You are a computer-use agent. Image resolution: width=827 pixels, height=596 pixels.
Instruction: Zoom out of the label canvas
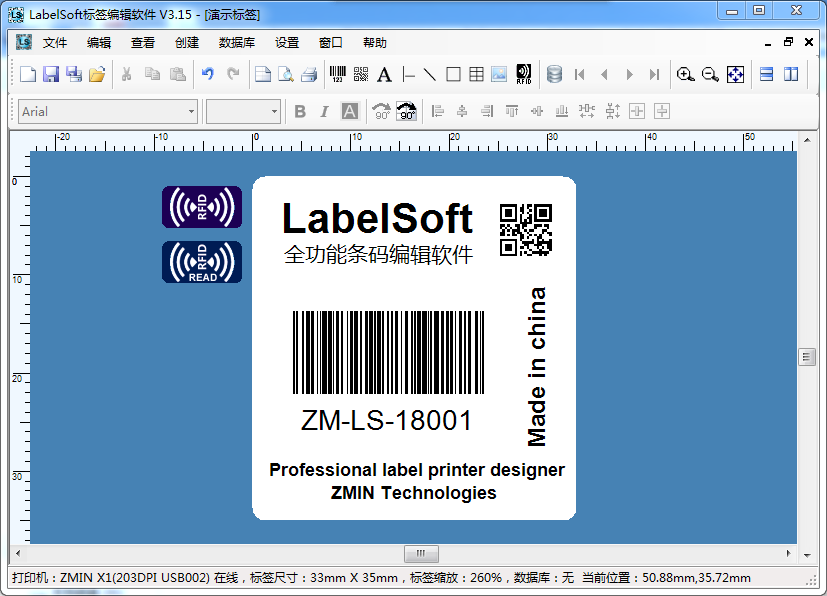point(710,74)
